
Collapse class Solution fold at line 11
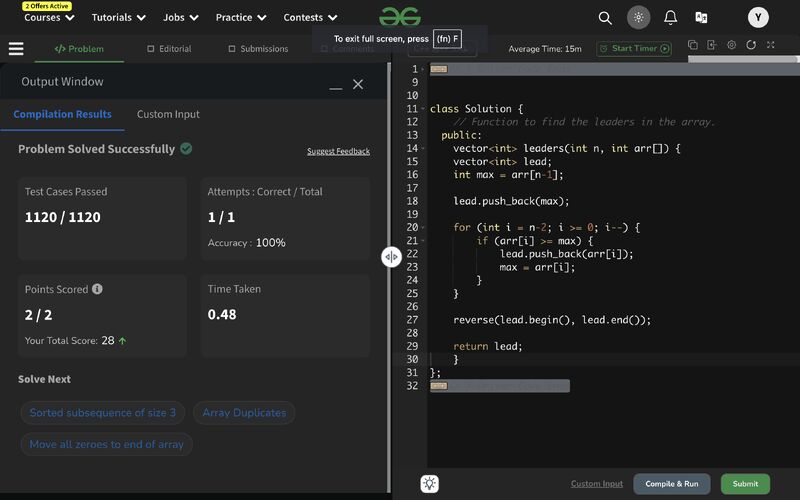pos(423,109)
